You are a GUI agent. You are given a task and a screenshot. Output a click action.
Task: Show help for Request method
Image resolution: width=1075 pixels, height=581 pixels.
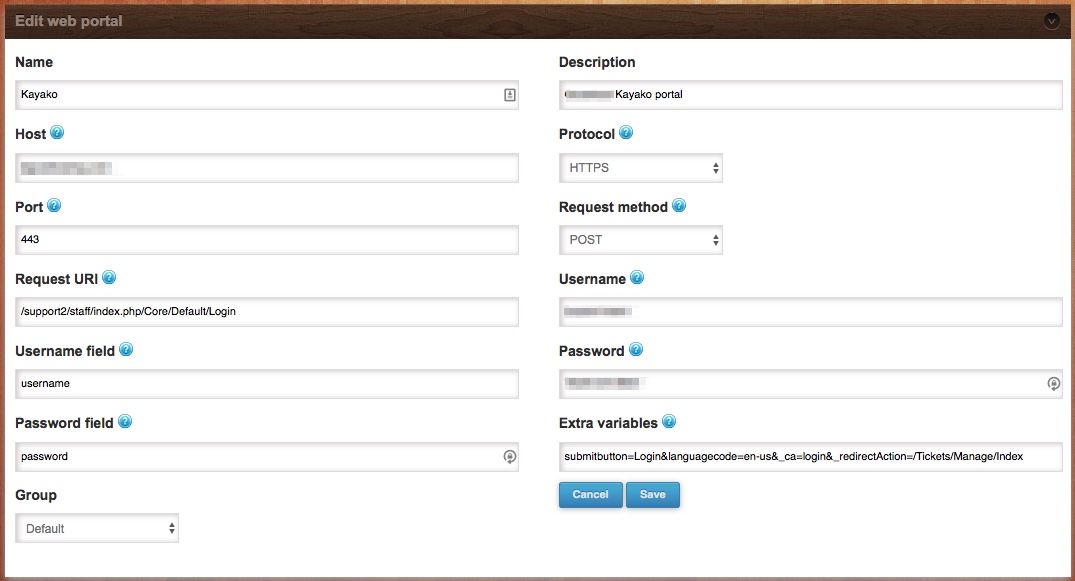coord(679,205)
